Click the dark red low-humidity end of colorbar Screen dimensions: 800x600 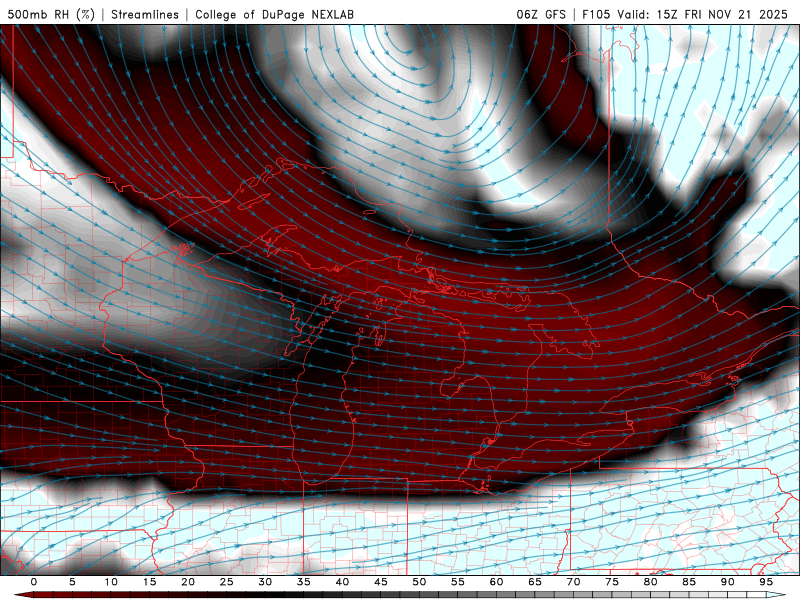26,595
